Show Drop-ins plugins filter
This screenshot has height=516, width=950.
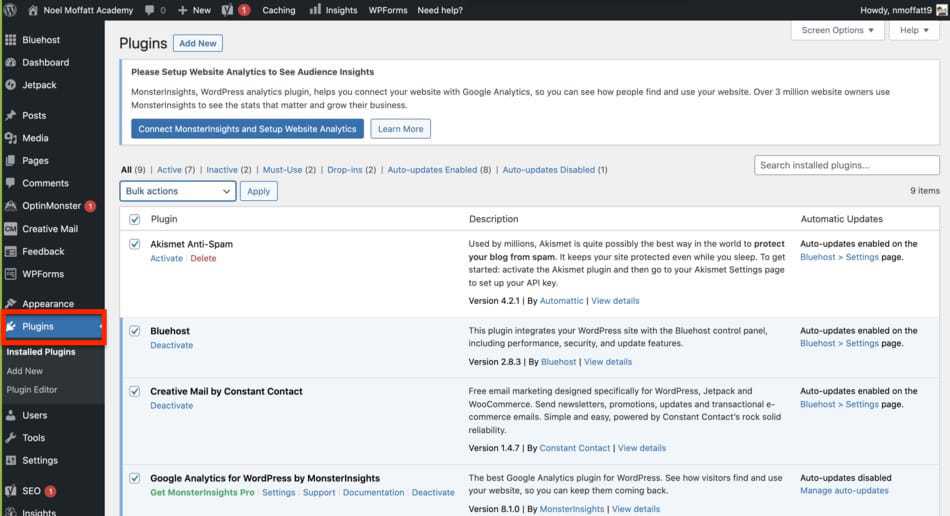click(351, 170)
